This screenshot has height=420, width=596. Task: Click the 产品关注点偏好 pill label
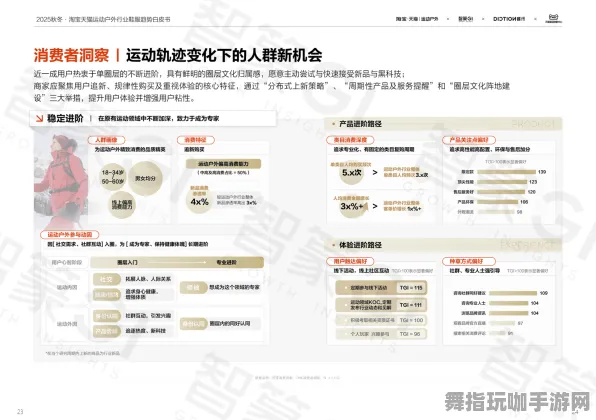[x=469, y=140]
